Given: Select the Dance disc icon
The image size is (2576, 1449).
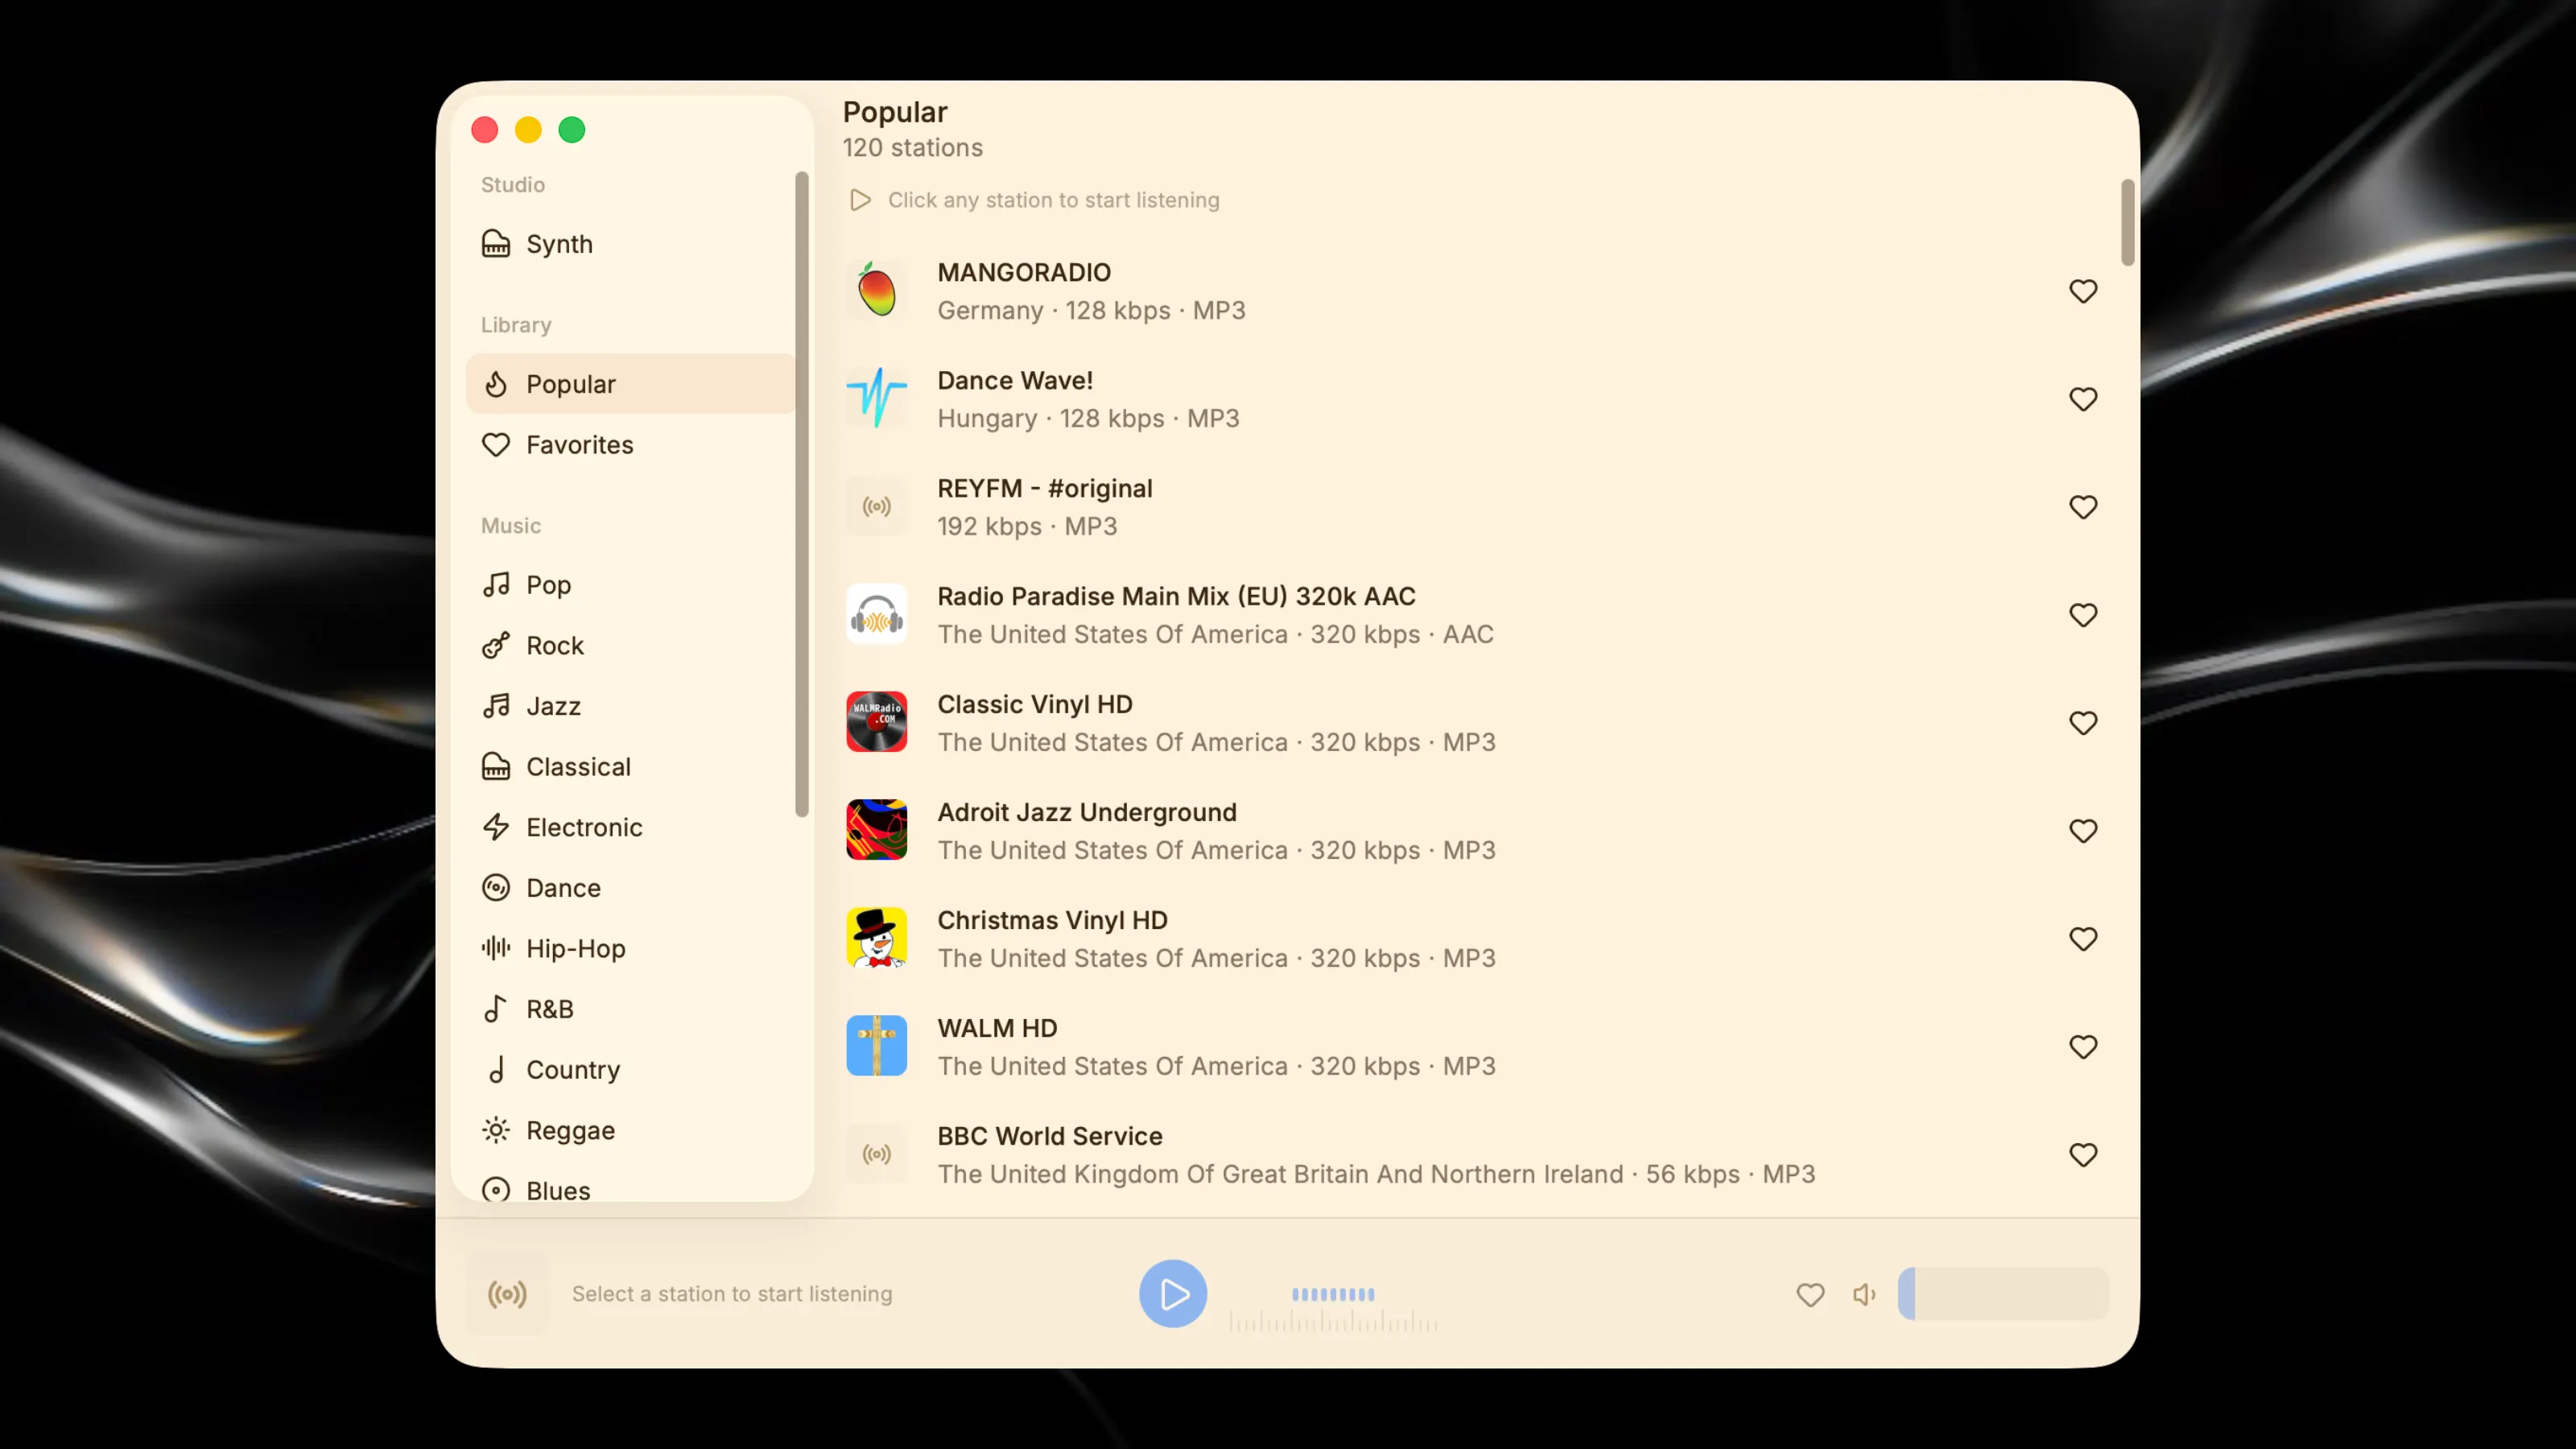Looking at the screenshot, I should pyautogui.click(x=496, y=888).
